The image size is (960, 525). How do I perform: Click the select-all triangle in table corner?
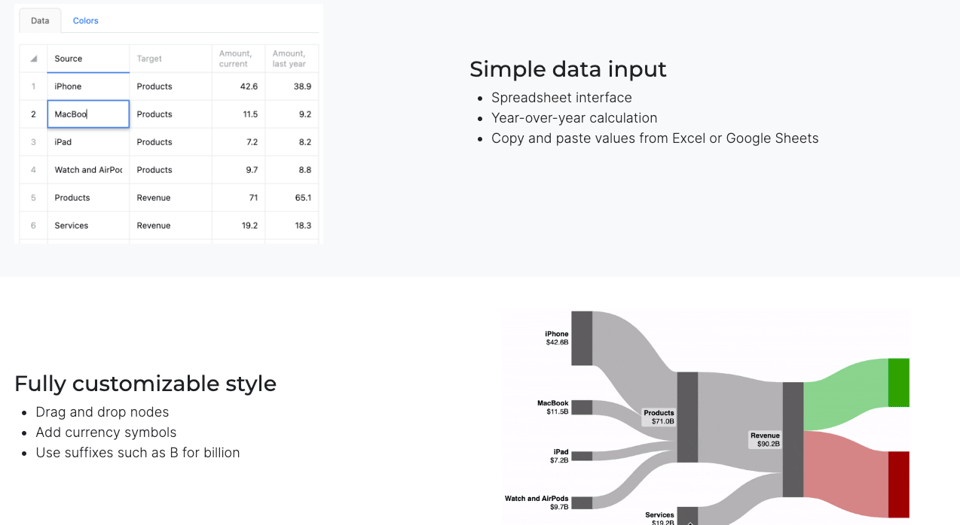[x=33, y=59]
